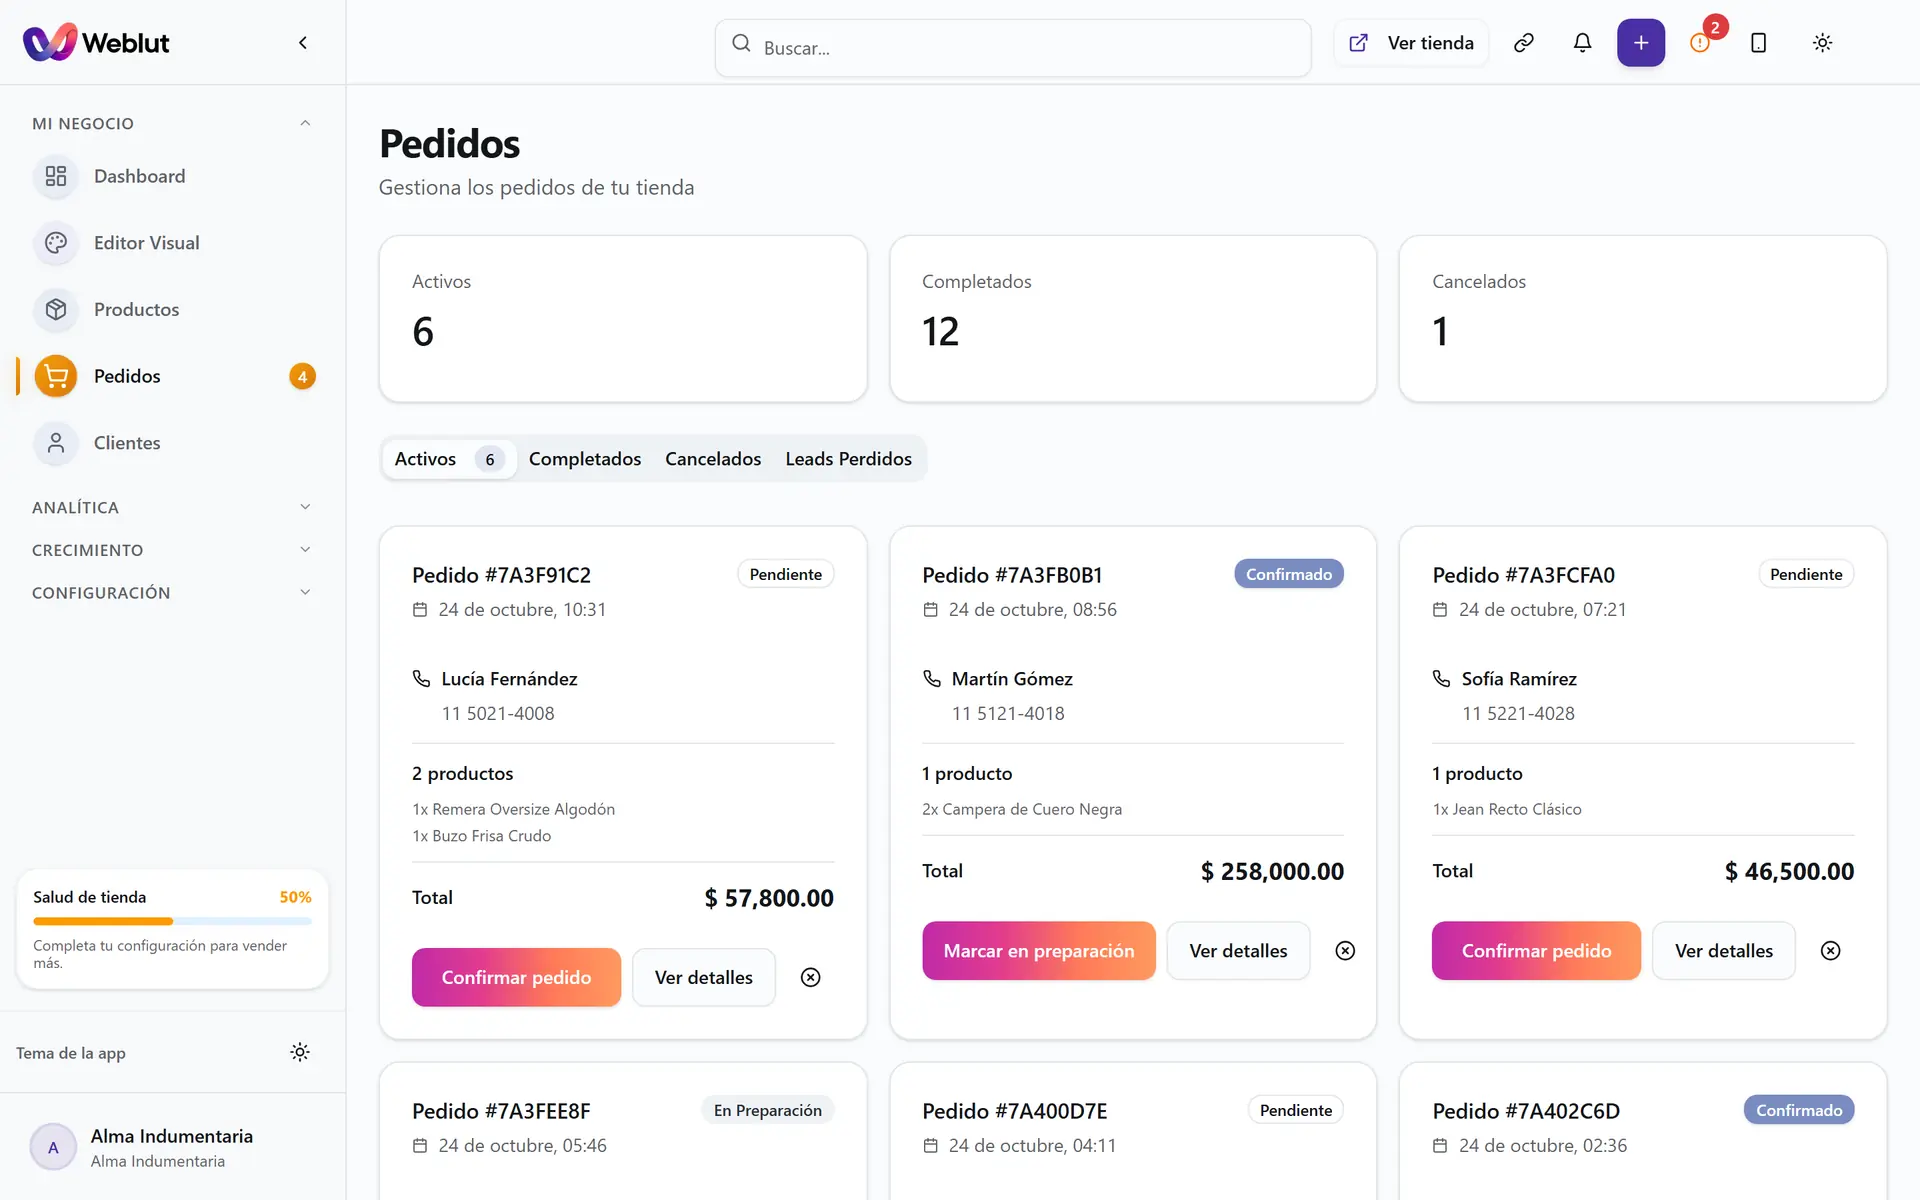Click Ver detalles on Lucía Fernández's order
The image size is (1920, 1200).
(704, 977)
